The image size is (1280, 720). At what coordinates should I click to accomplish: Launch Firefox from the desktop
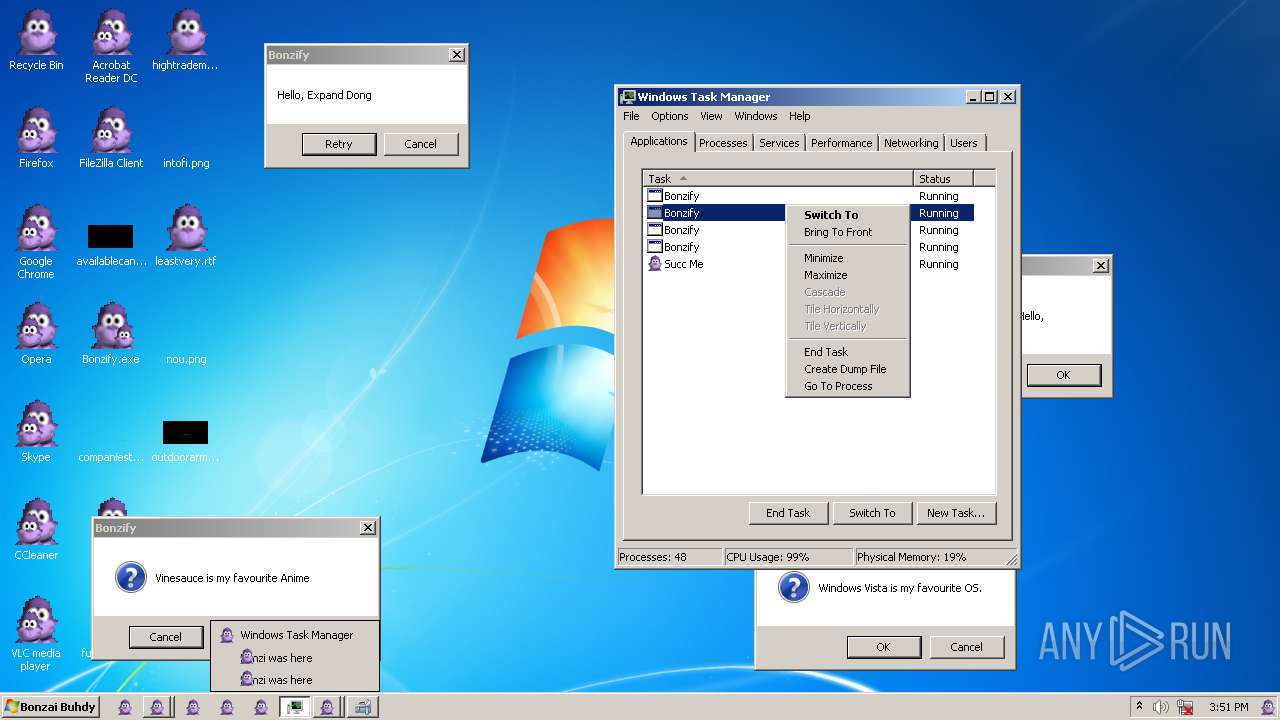[36, 138]
